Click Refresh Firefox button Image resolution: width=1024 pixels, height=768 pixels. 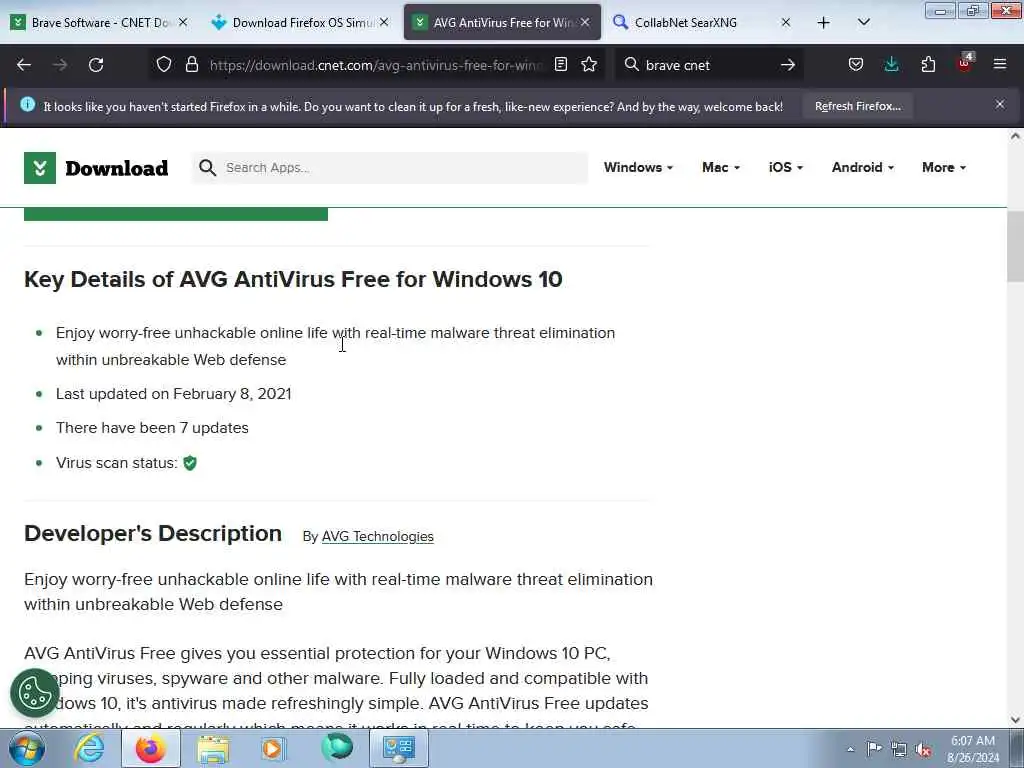pos(857,106)
